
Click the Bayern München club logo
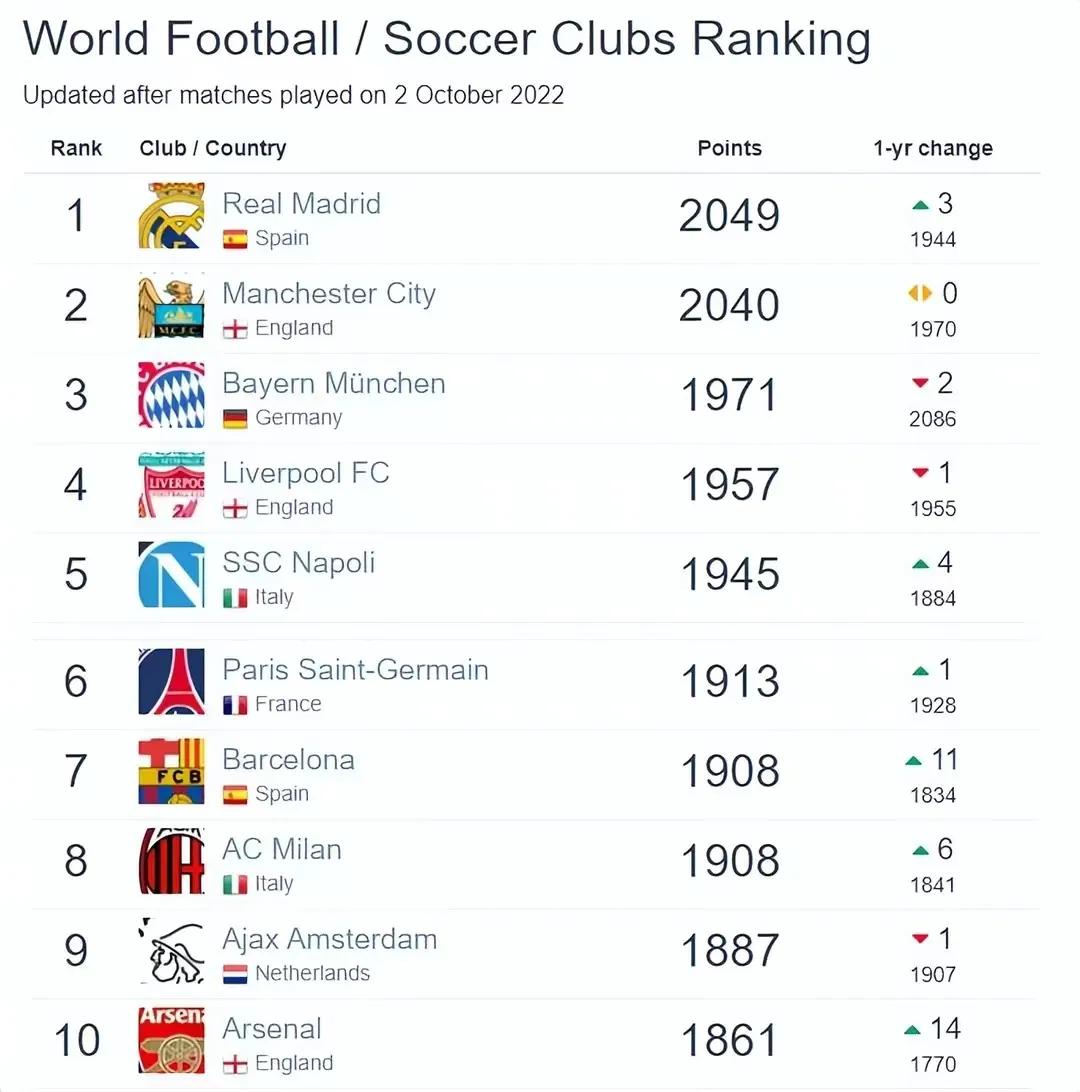pyautogui.click(x=171, y=395)
